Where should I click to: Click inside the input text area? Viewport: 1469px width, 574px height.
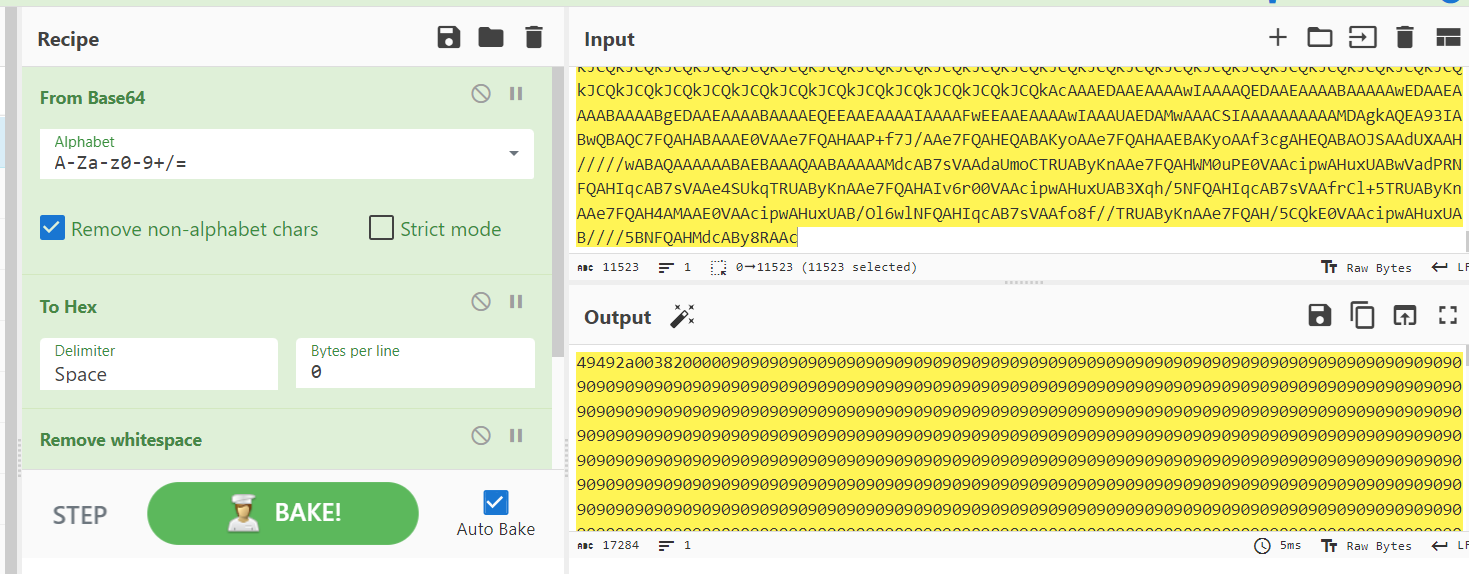click(x=1019, y=158)
